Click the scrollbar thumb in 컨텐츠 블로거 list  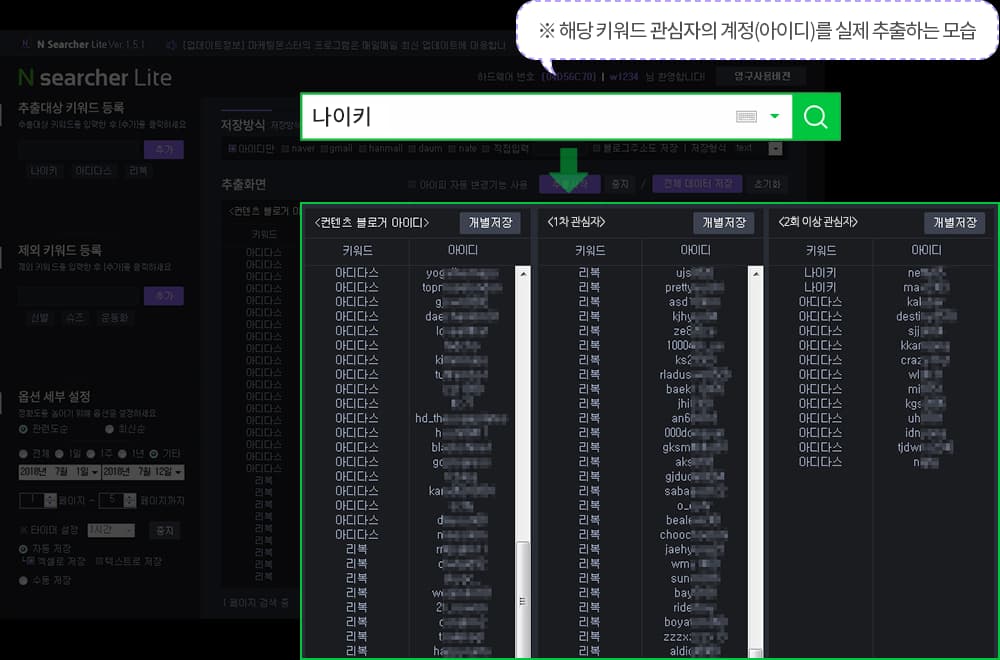tap(523, 598)
